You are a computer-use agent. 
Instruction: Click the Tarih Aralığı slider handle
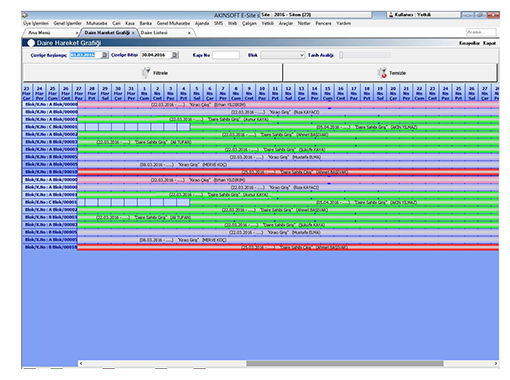click(341, 55)
